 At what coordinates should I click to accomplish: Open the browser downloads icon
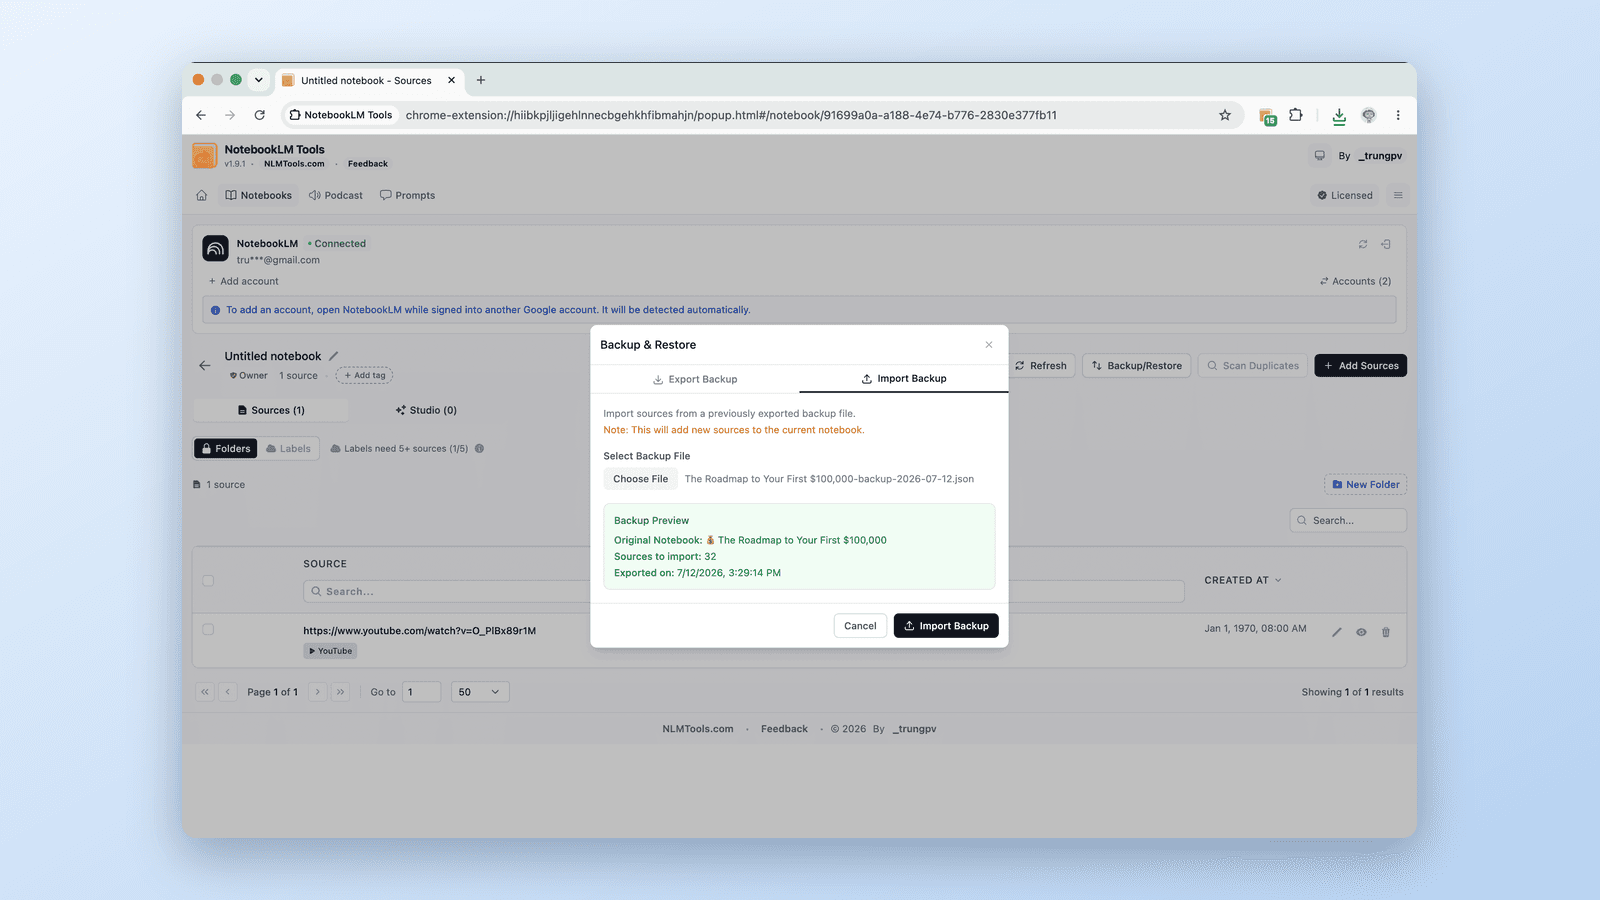coord(1339,116)
